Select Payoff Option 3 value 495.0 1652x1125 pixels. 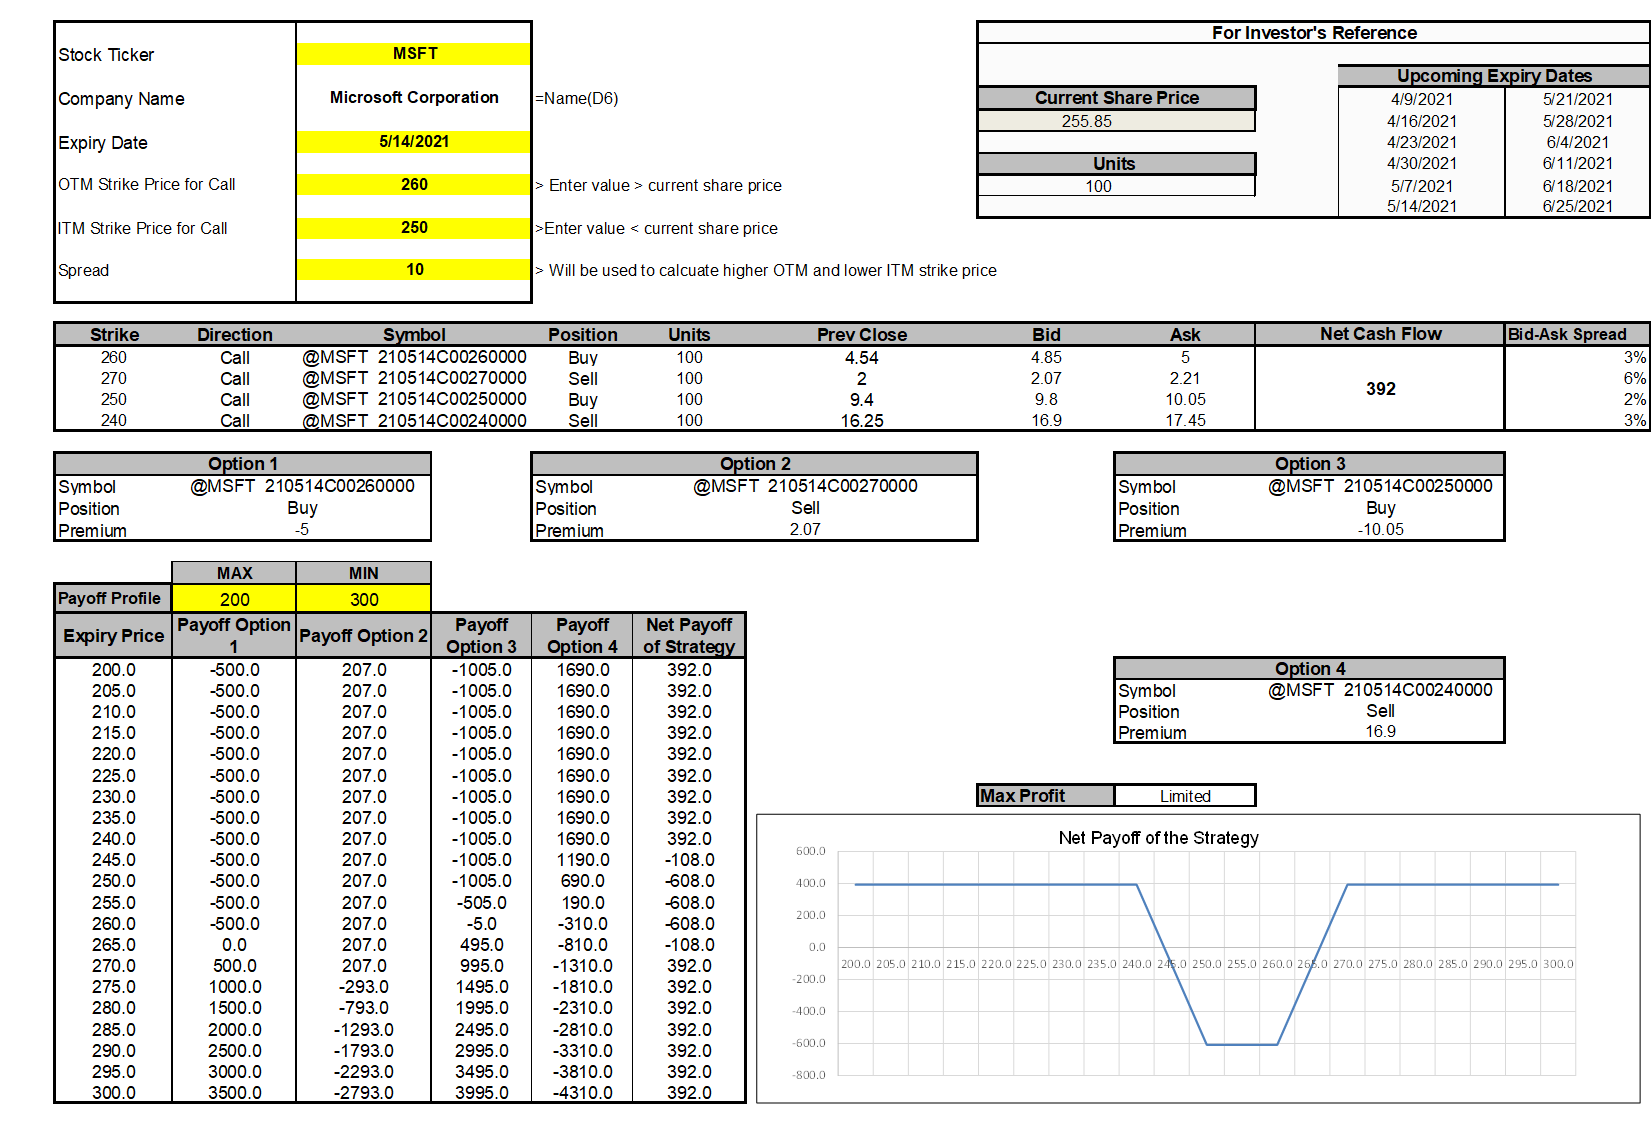point(482,945)
